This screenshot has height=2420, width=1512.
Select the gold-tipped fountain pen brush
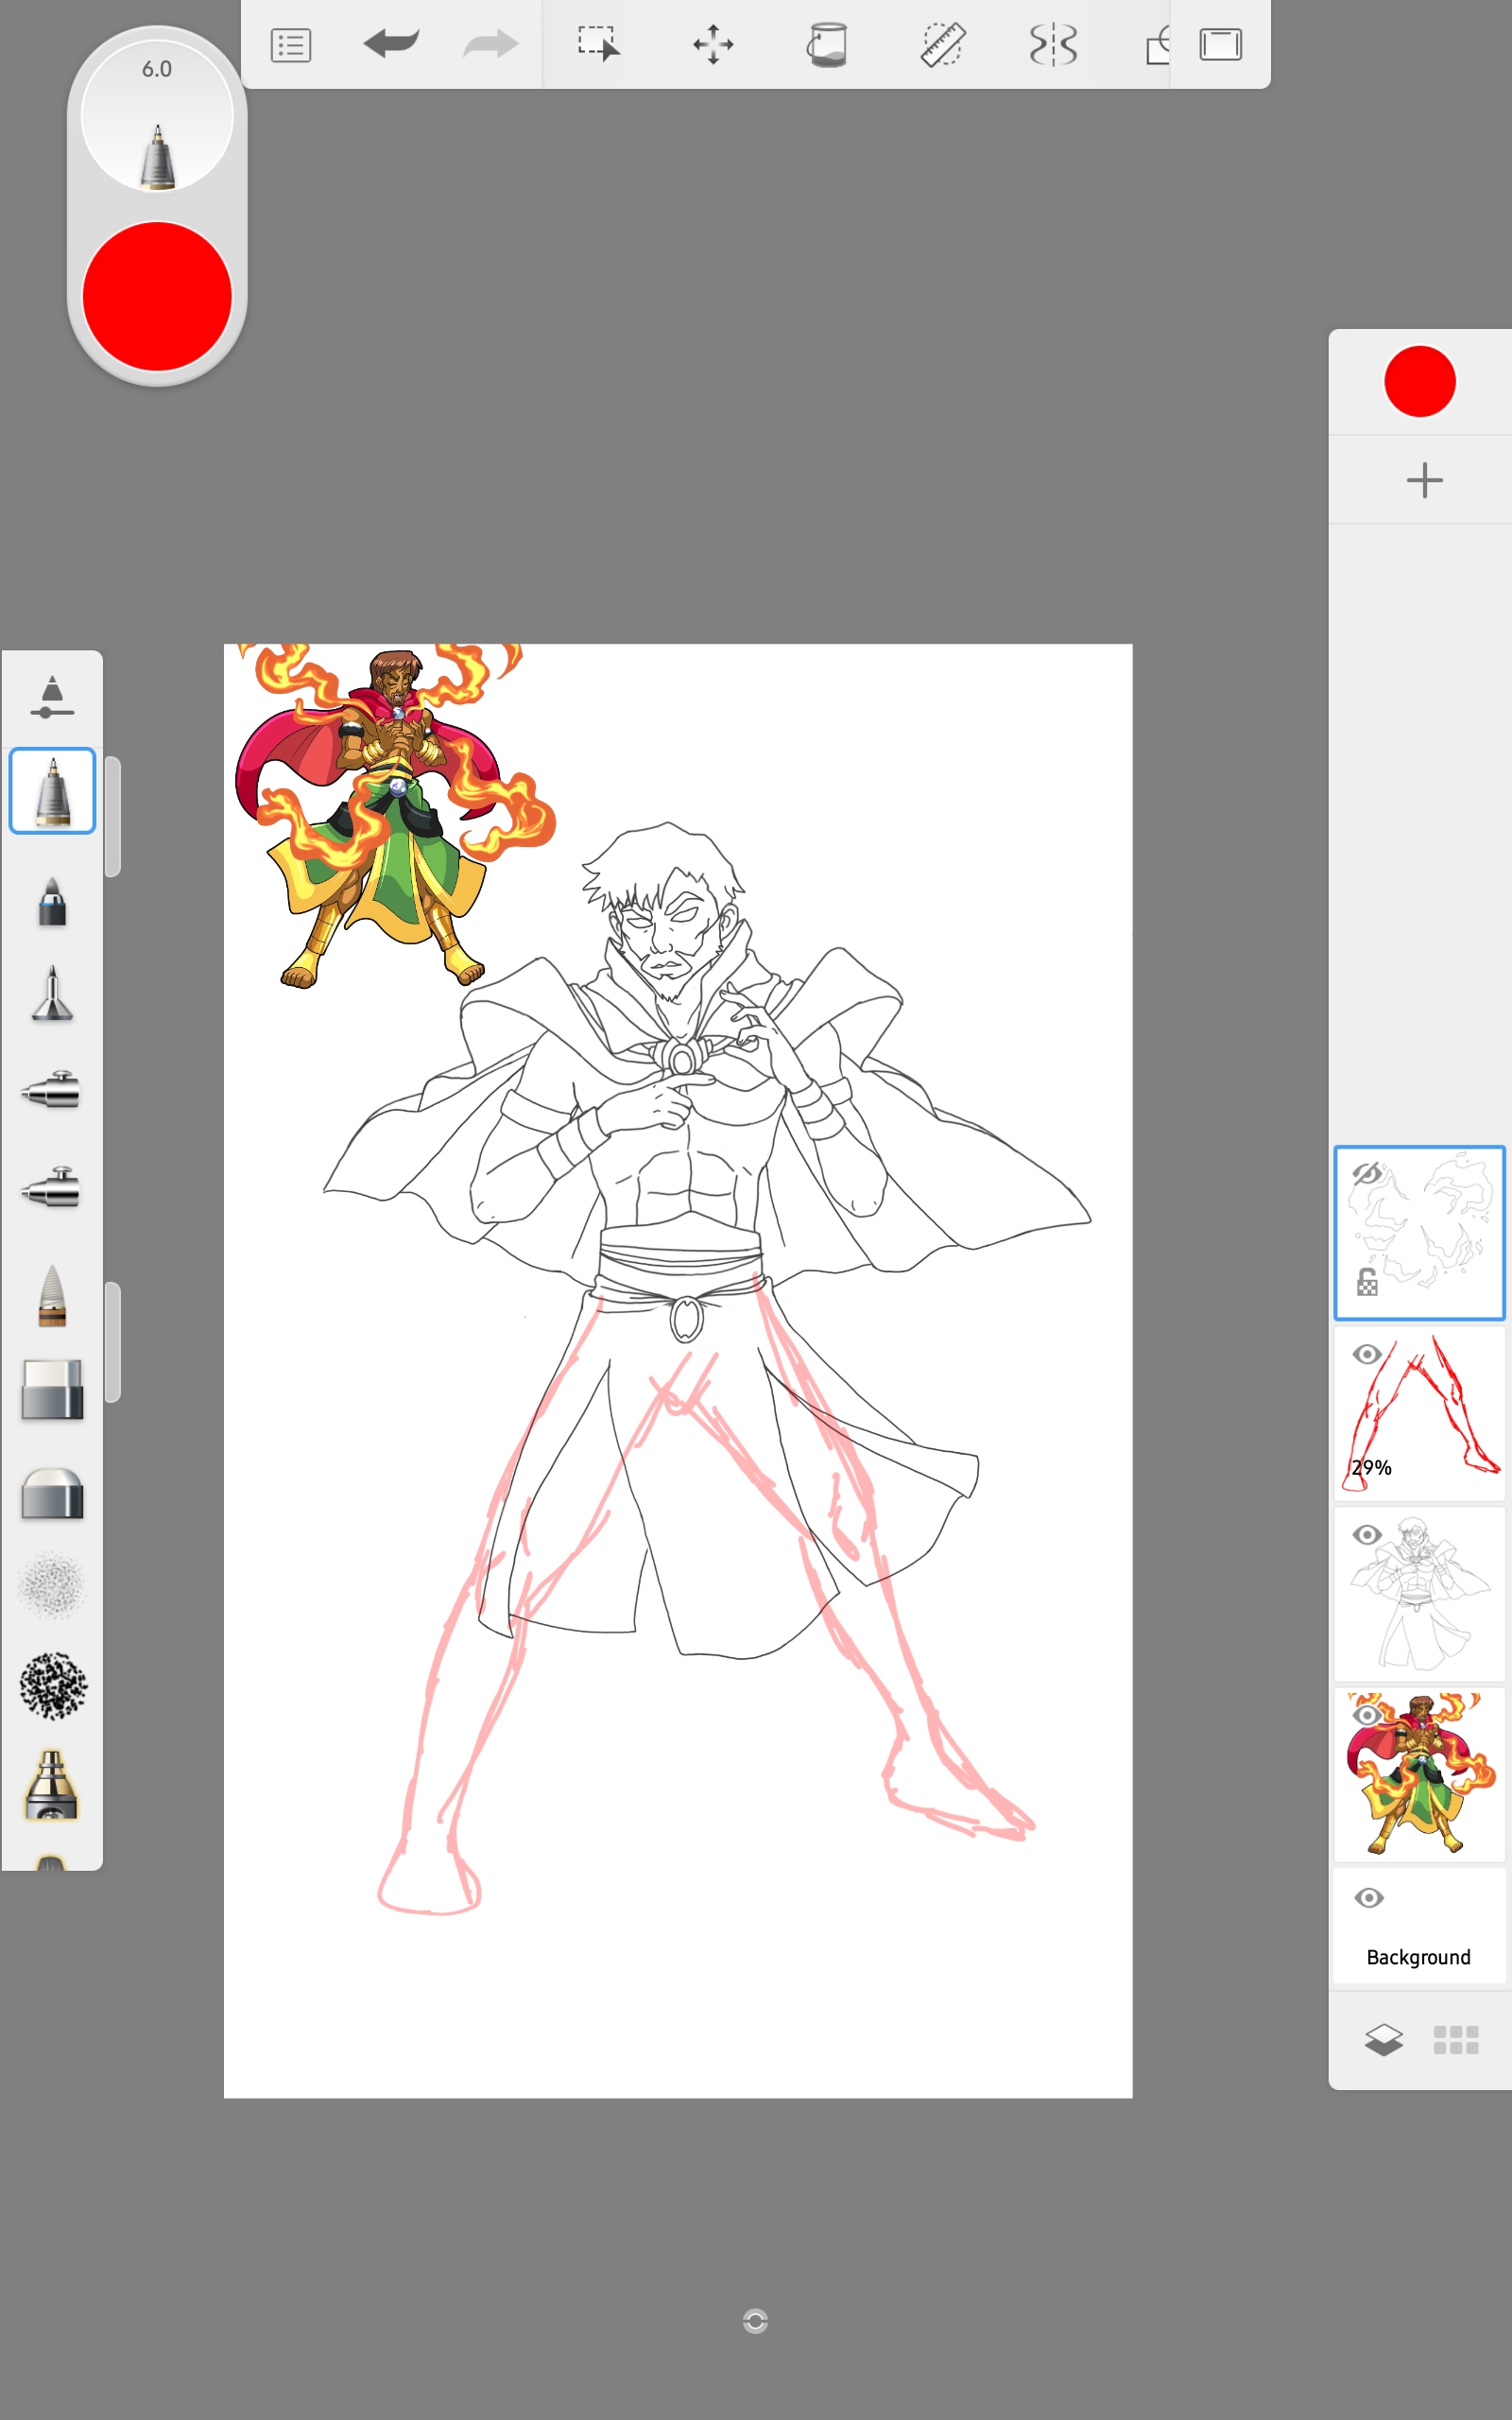52,1785
